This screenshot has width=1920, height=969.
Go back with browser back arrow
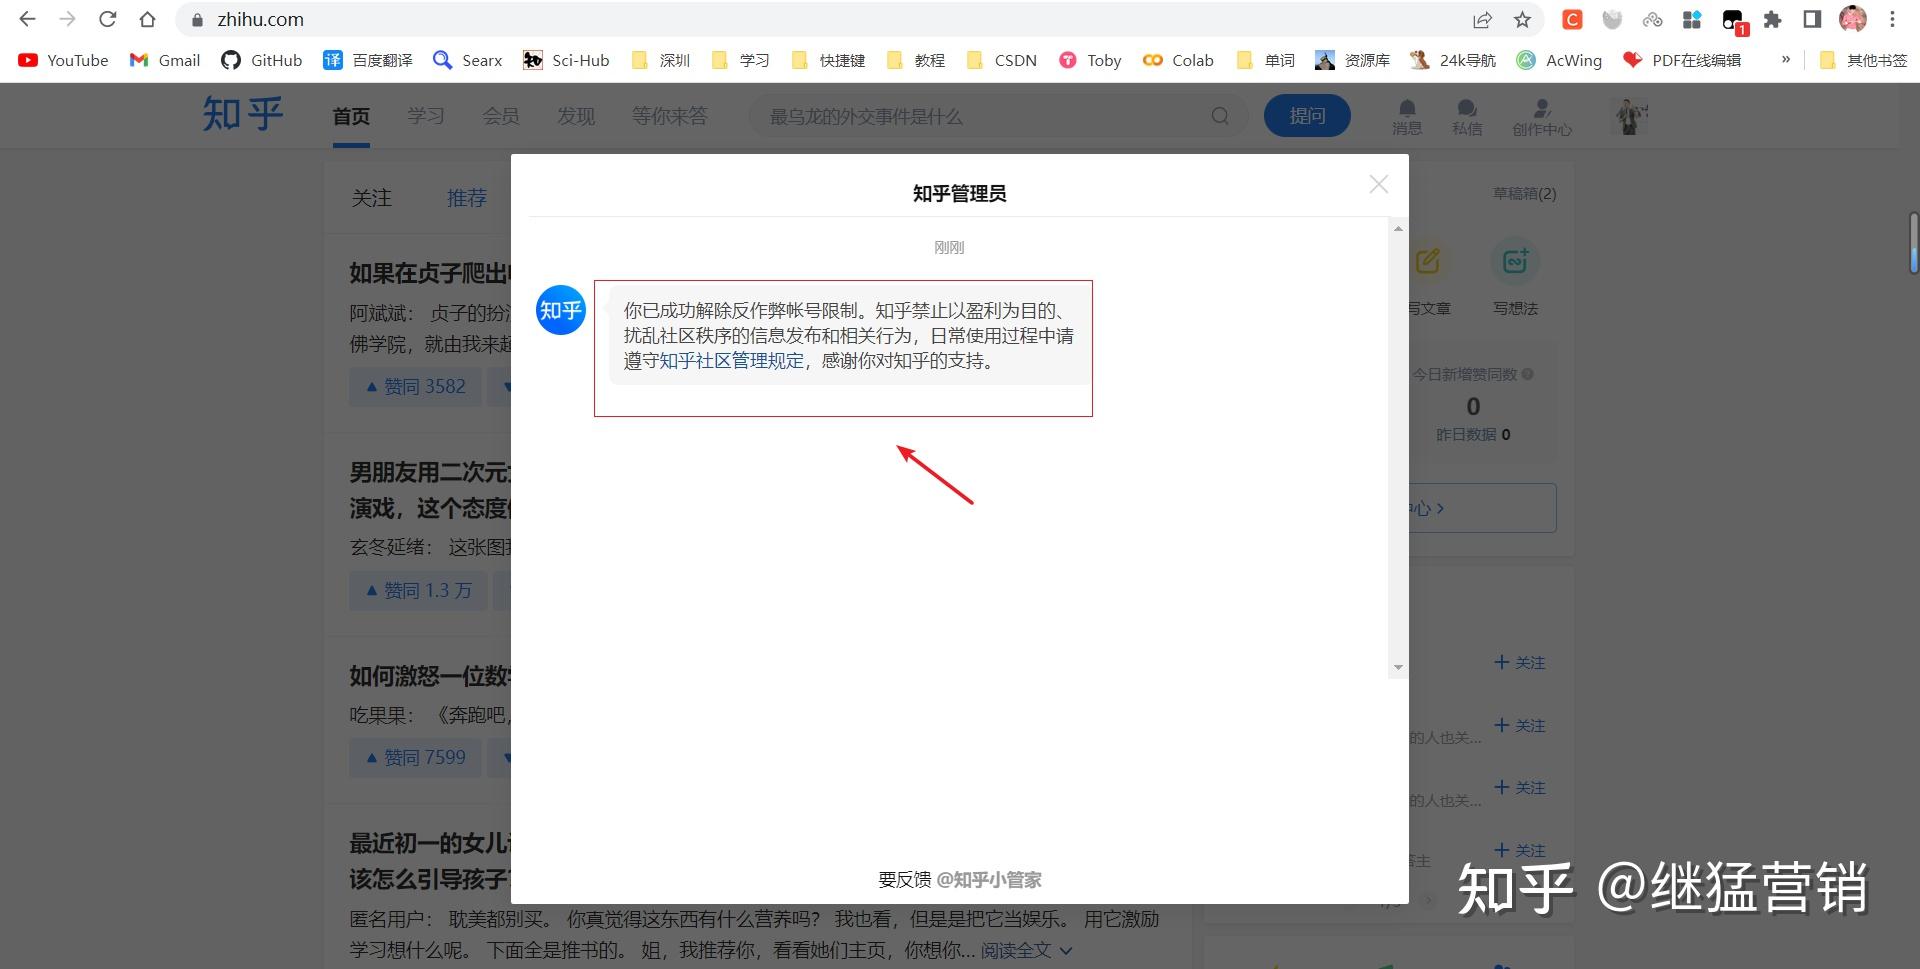27,19
